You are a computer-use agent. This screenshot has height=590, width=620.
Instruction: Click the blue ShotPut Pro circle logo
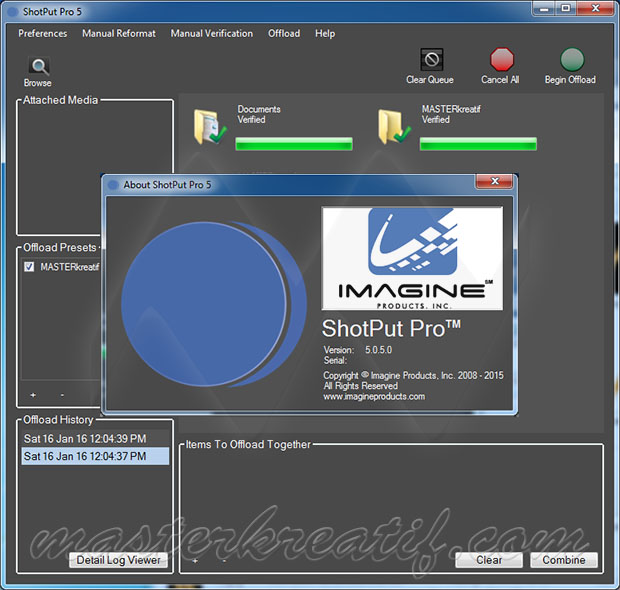[214, 304]
